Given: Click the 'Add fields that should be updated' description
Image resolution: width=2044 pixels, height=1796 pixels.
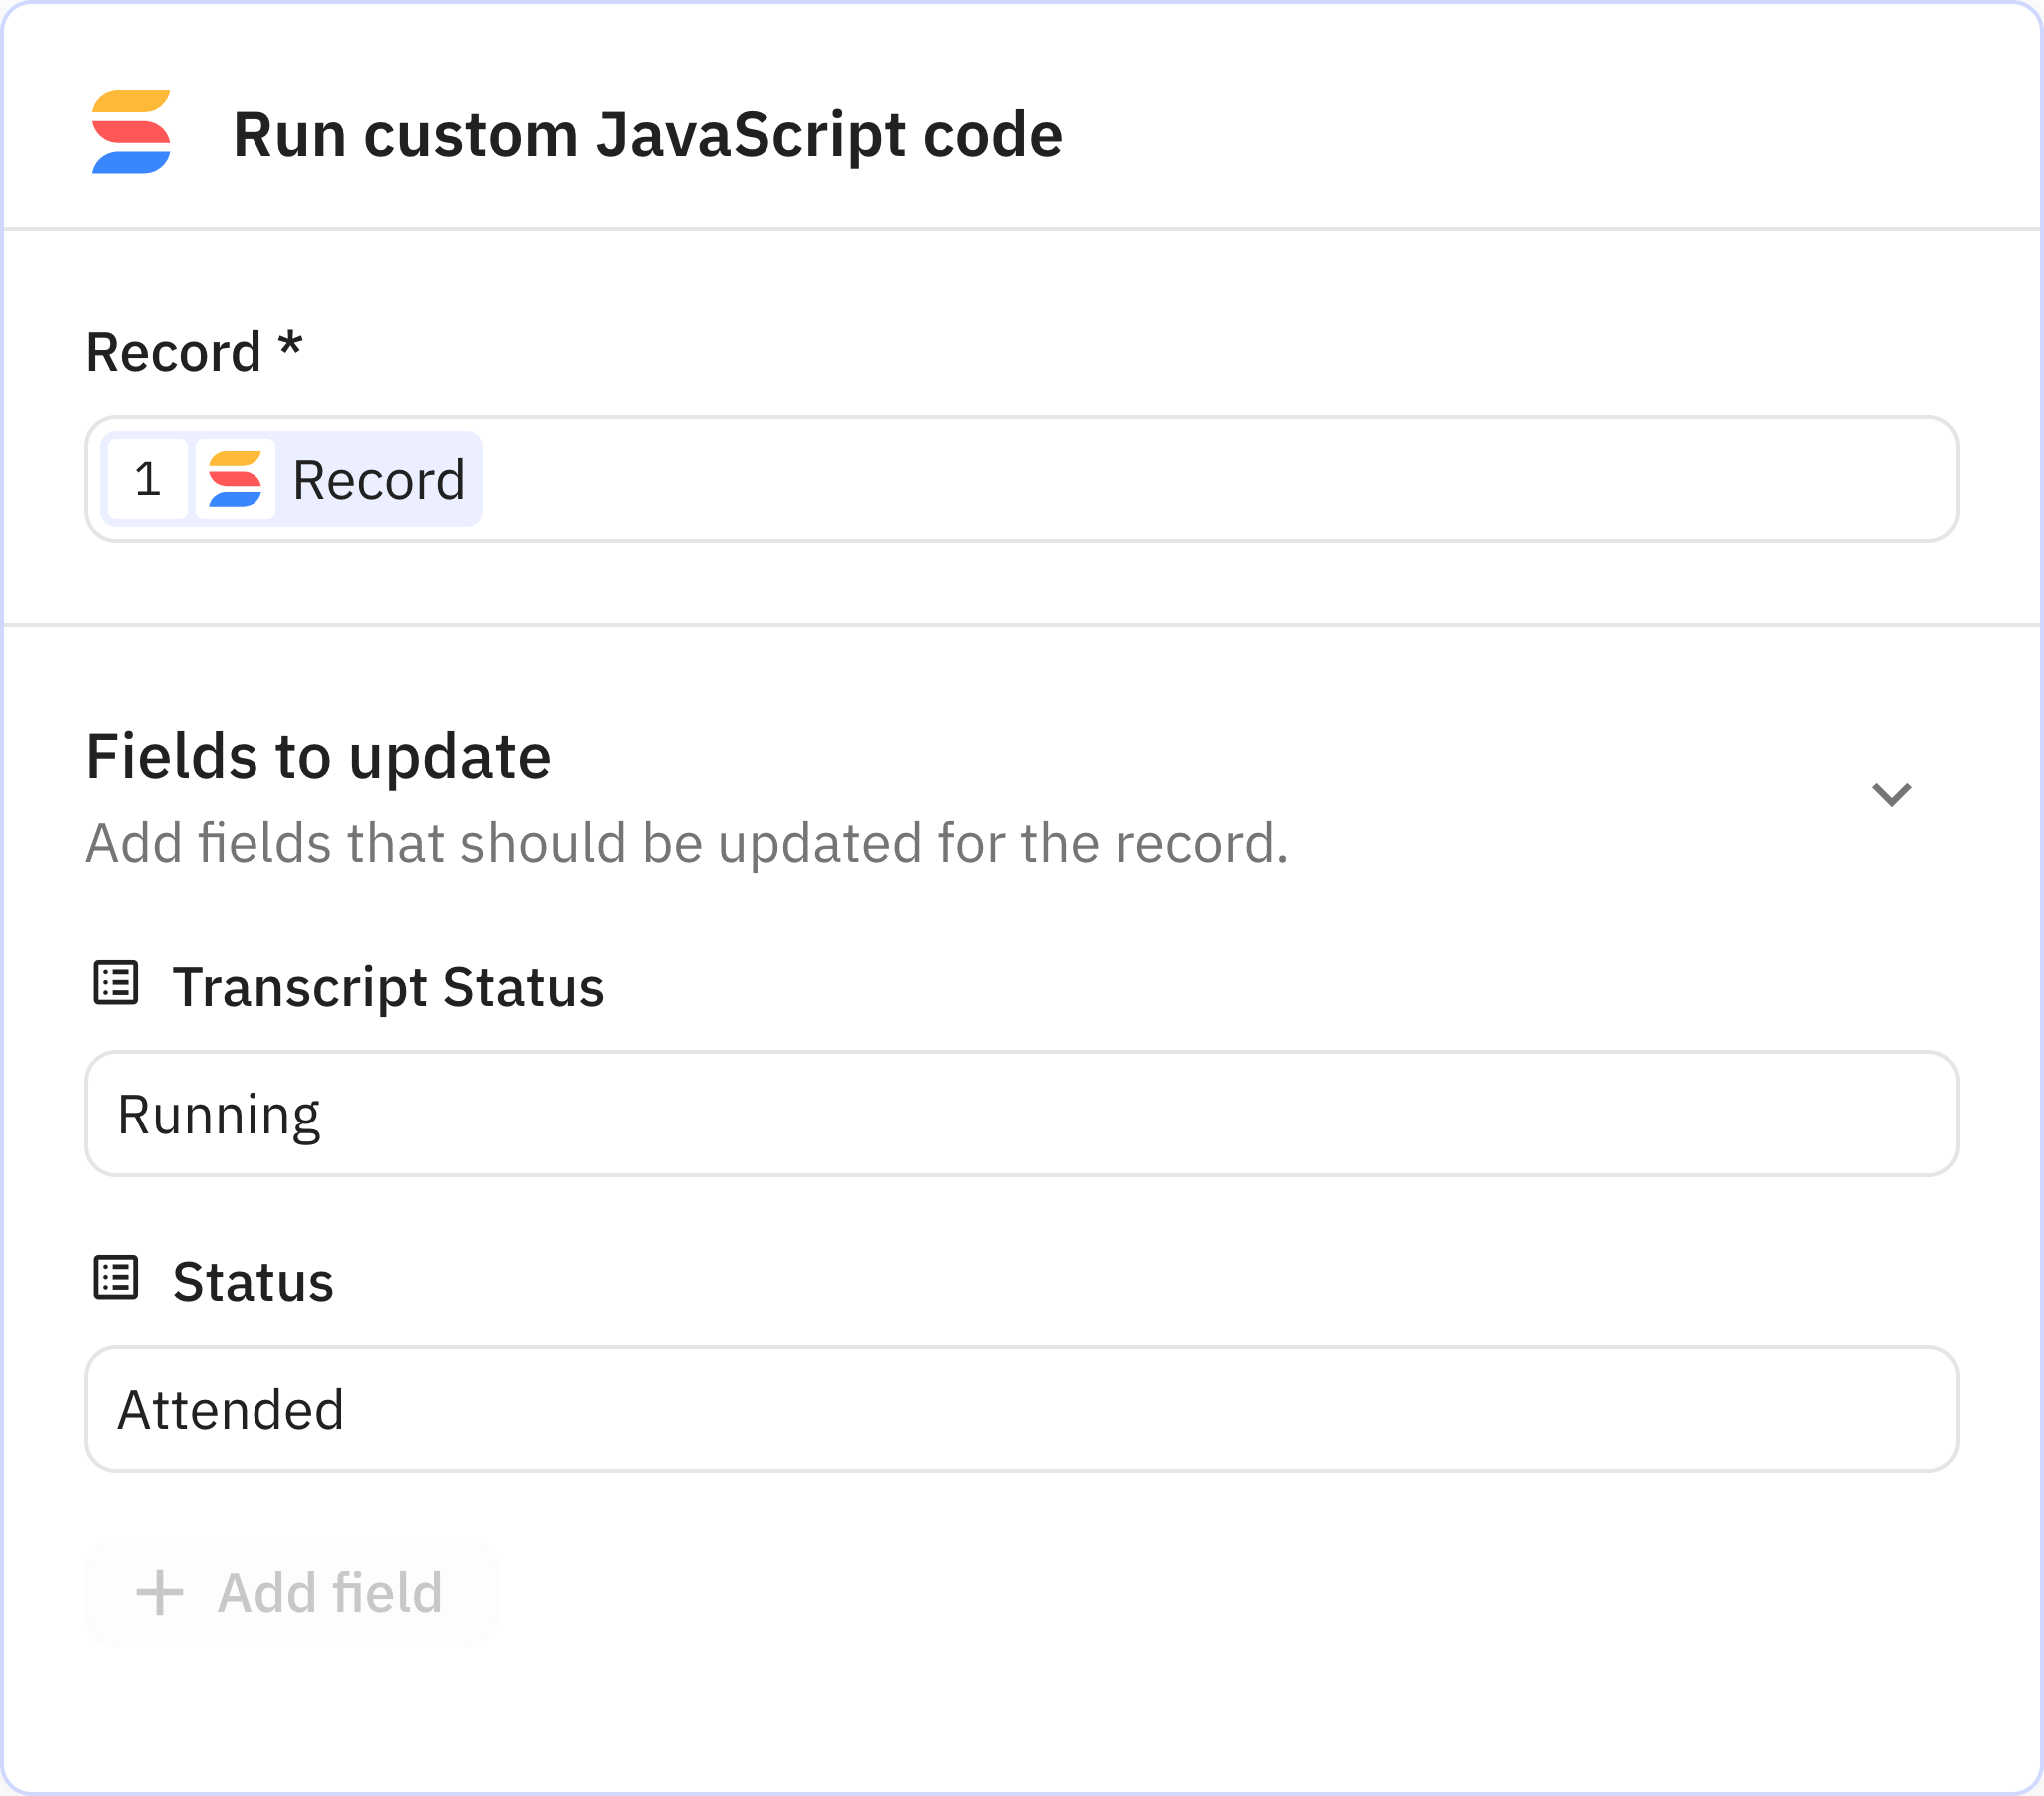Looking at the screenshot, I should 687,843.
